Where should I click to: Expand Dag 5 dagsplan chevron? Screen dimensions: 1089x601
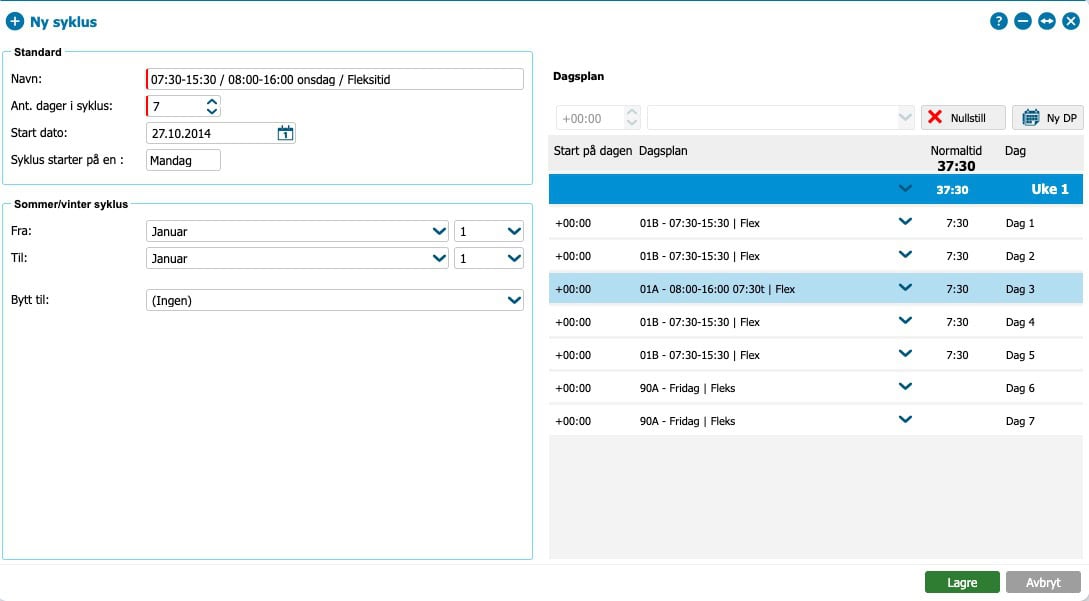click(905, 354)
